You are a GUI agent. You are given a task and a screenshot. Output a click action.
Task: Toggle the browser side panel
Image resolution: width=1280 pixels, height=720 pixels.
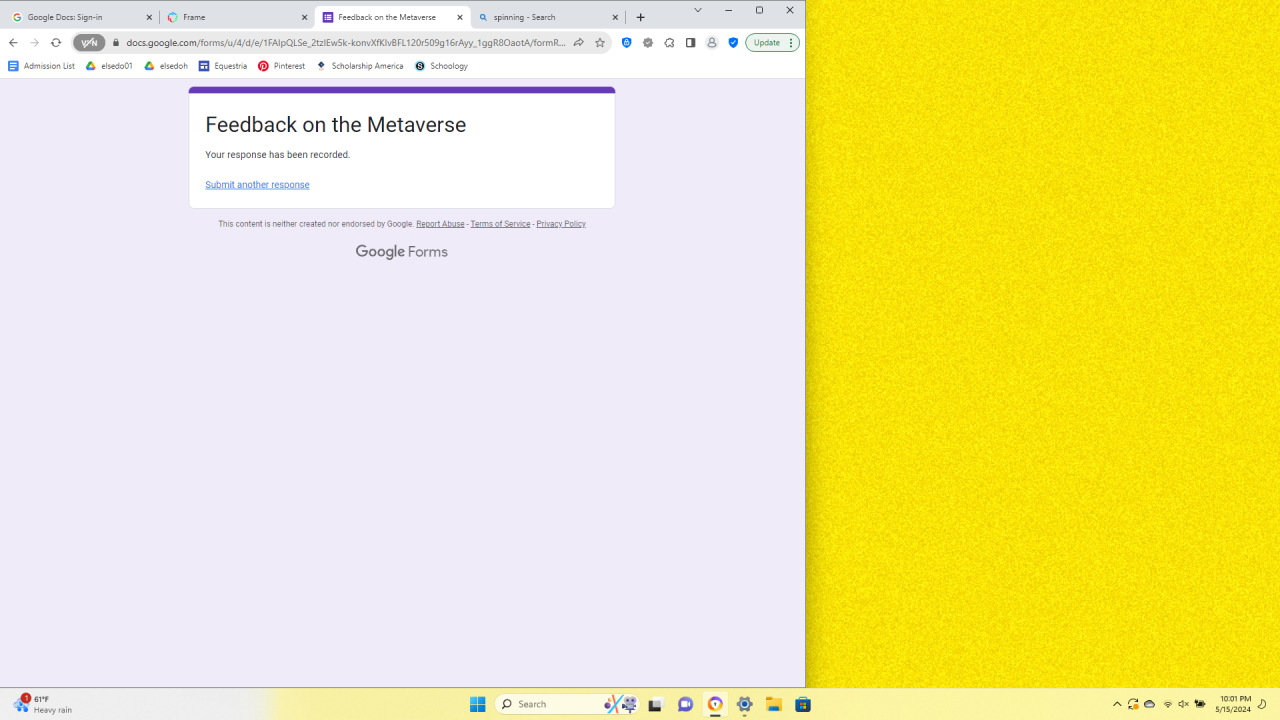coord(690,43)
